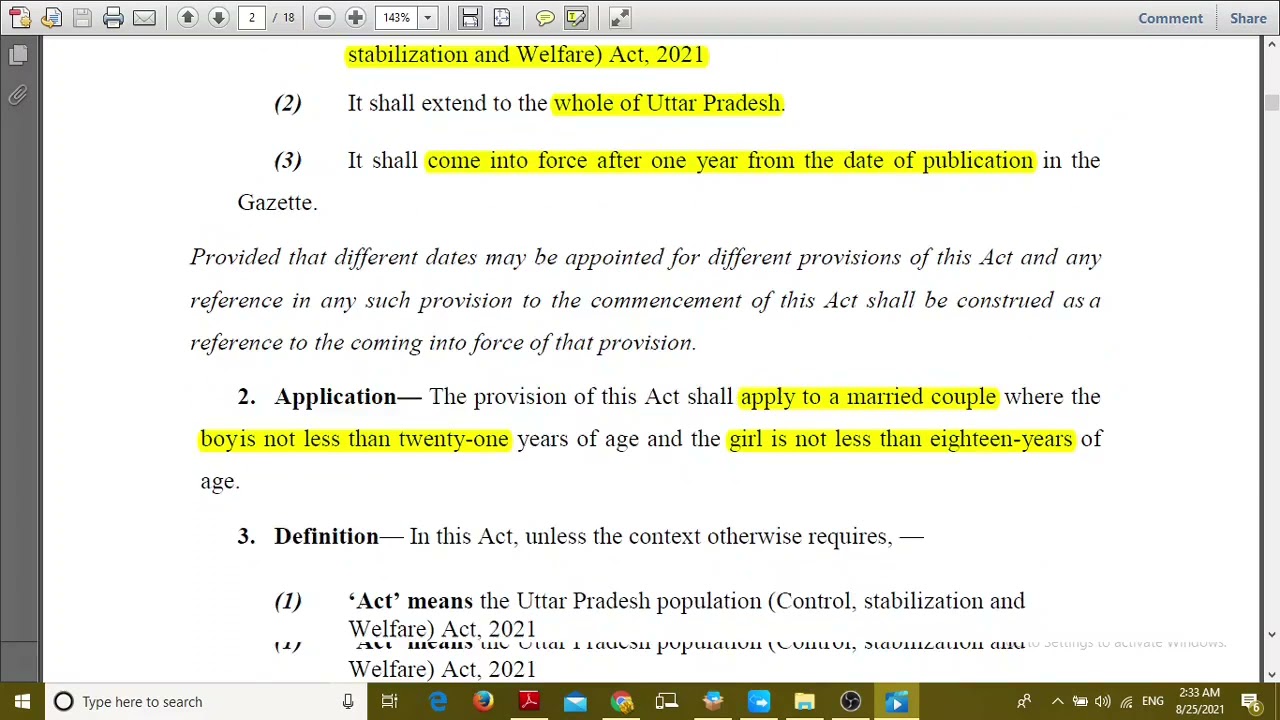Click the battery status tray icon
Image resolution: width=1280 pixels, height=720 pixels.
(x=1080, y=701)
